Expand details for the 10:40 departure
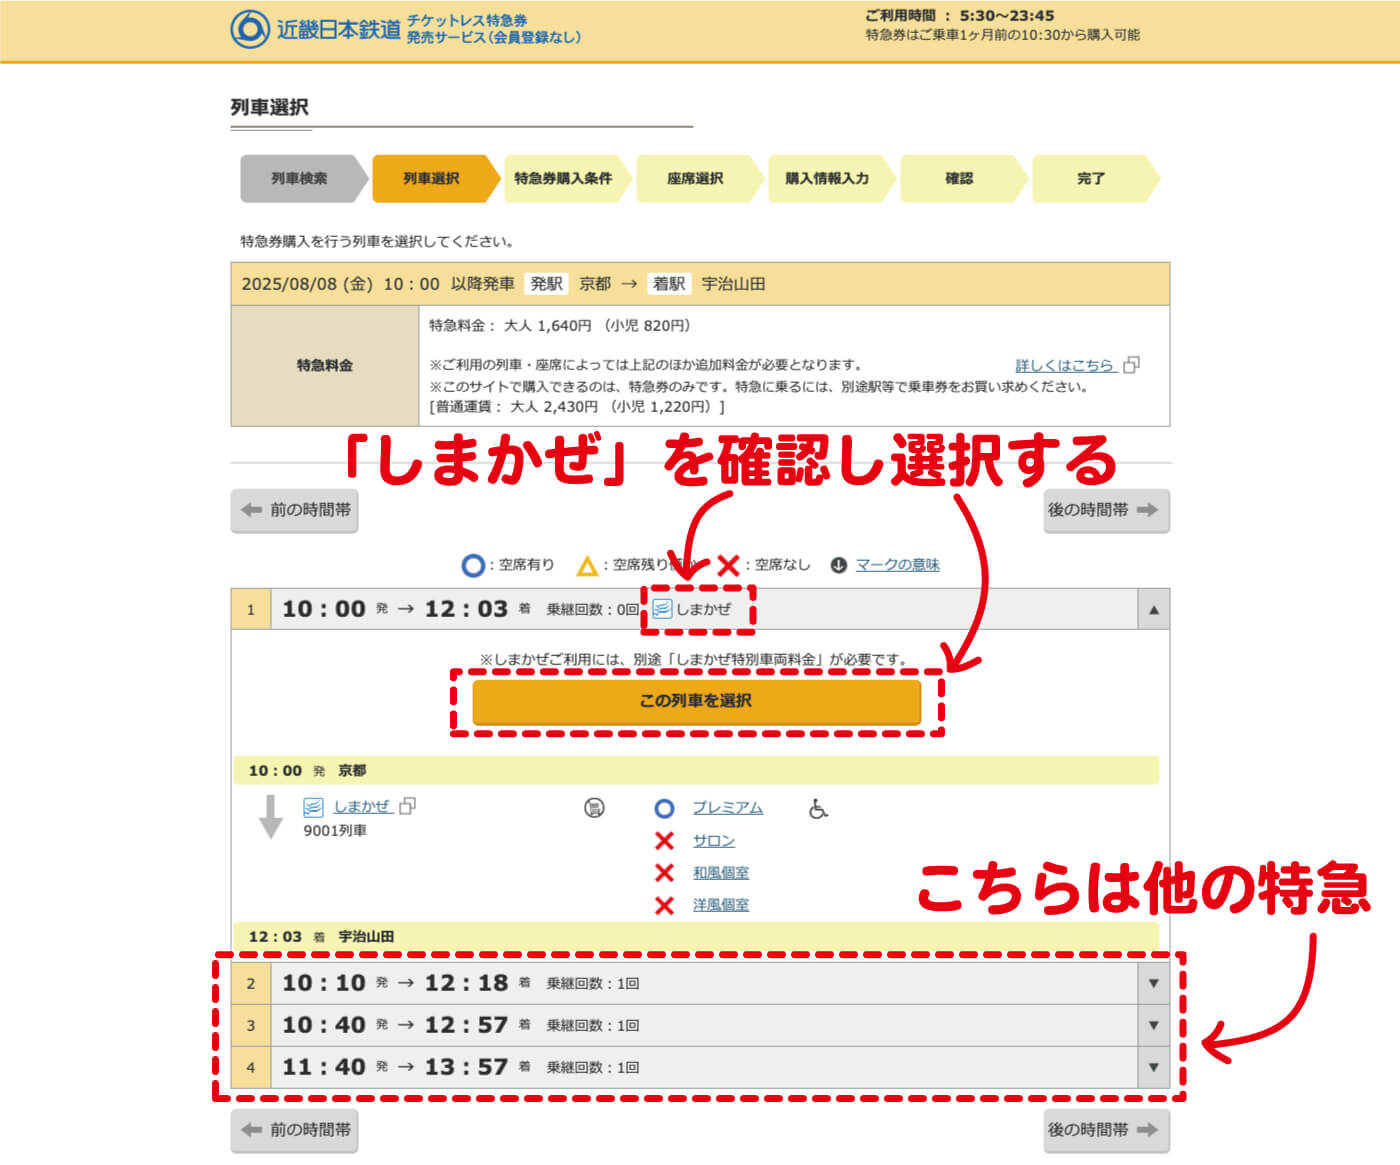Screen dimensions: 1400x1165 (x=1154, y=1025)
